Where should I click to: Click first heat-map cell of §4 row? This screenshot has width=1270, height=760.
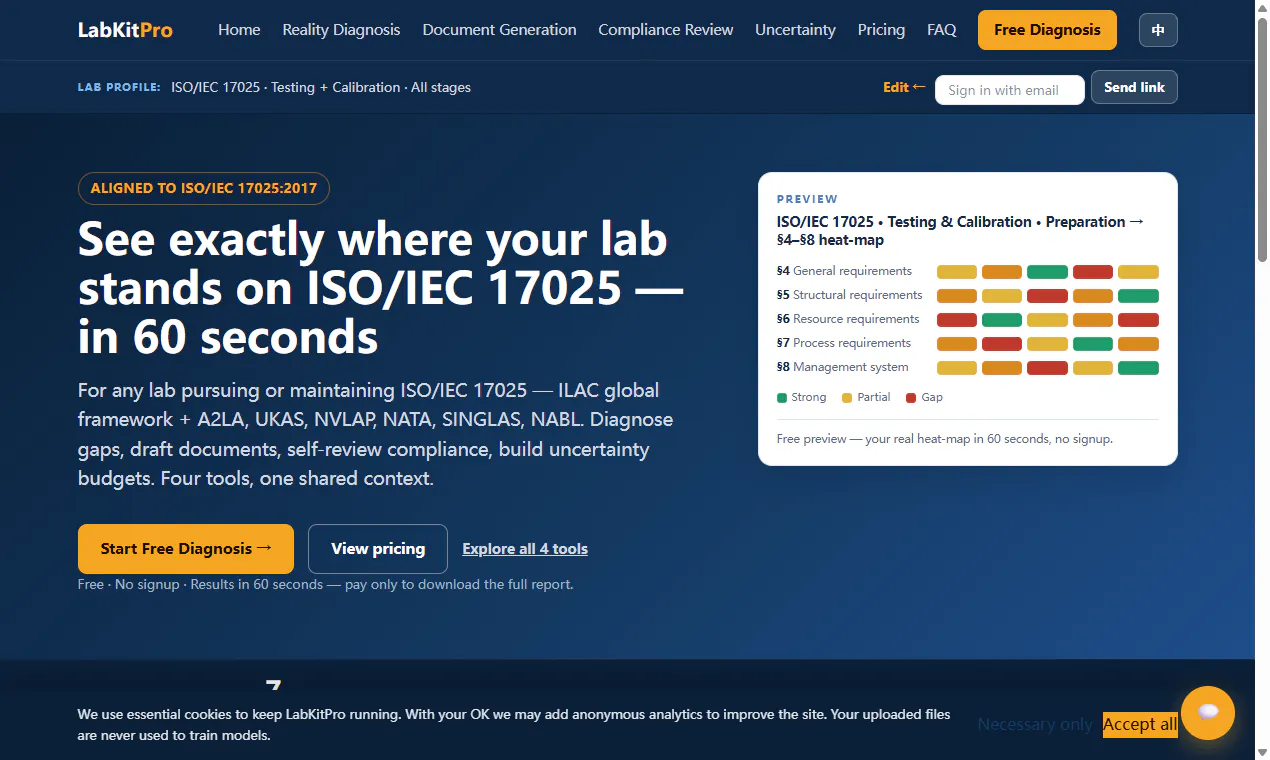coord(956,272)
